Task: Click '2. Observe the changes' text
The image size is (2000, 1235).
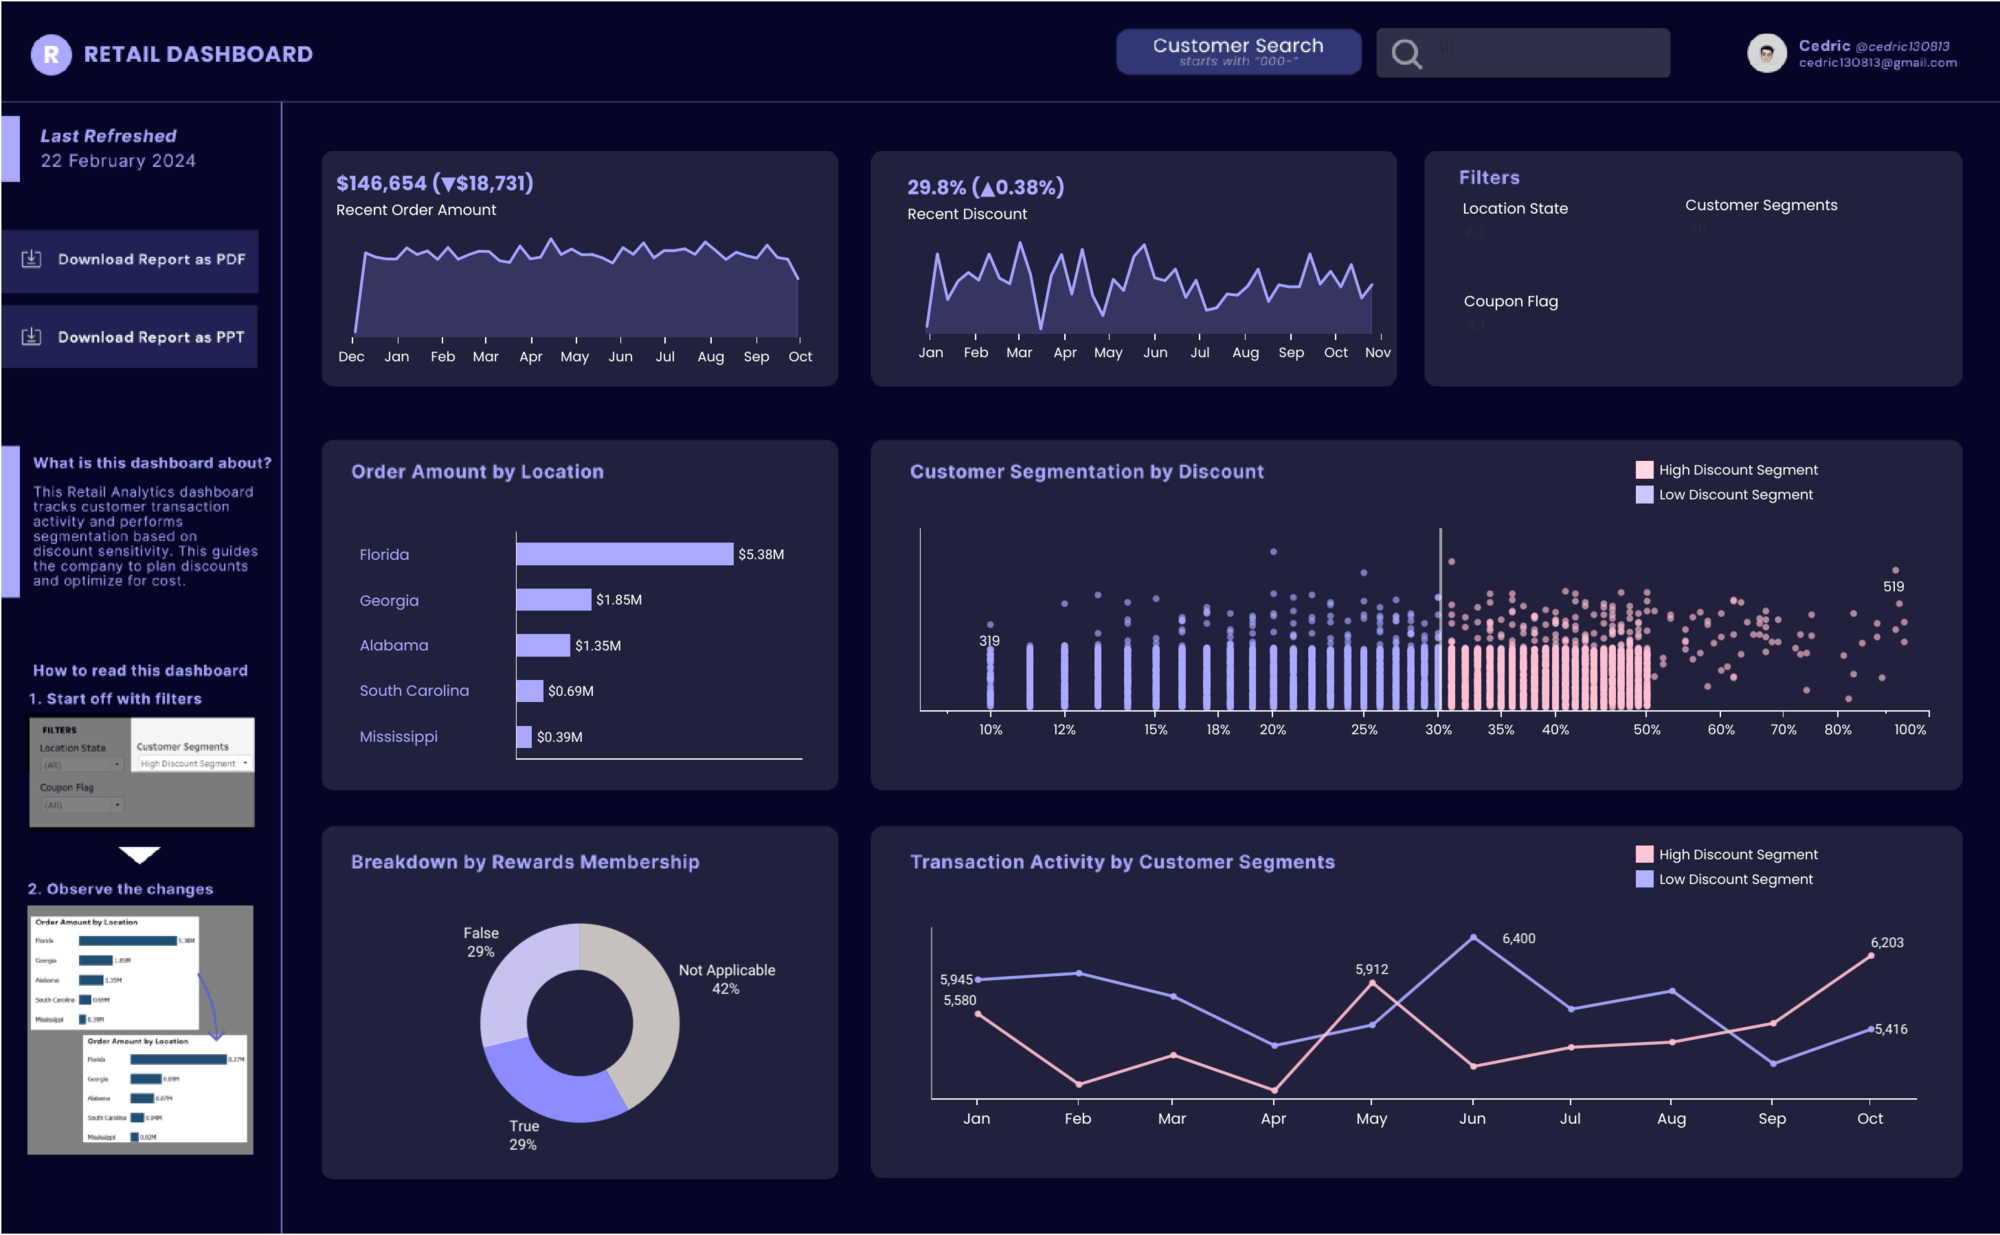Action: 120,889
